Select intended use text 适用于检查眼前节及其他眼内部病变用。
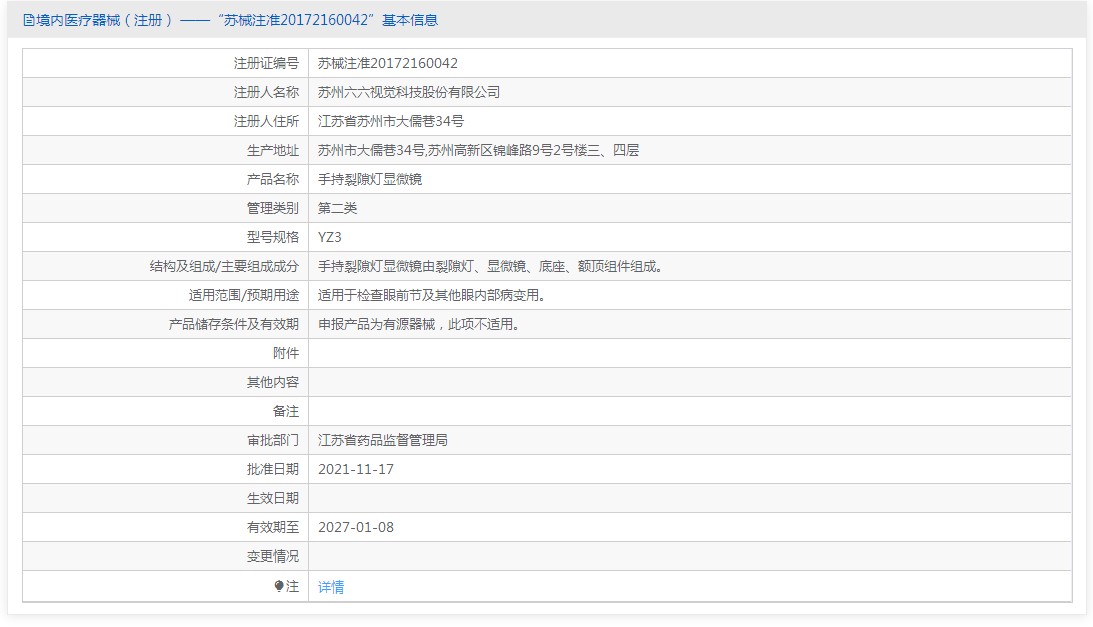The image size is (1093, 627). [x=432, y=295]
